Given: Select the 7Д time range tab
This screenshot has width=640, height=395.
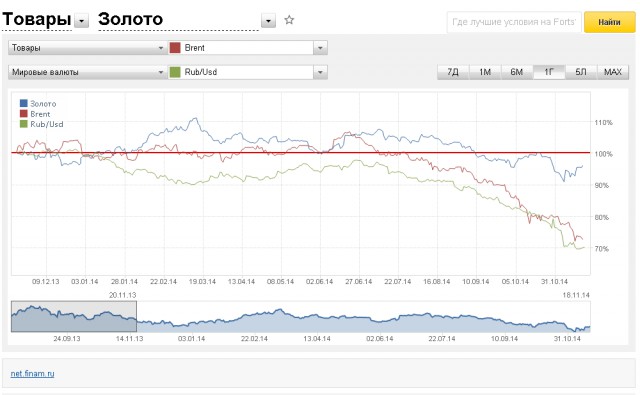Looking at the screenshot, I should pos(453,72).
